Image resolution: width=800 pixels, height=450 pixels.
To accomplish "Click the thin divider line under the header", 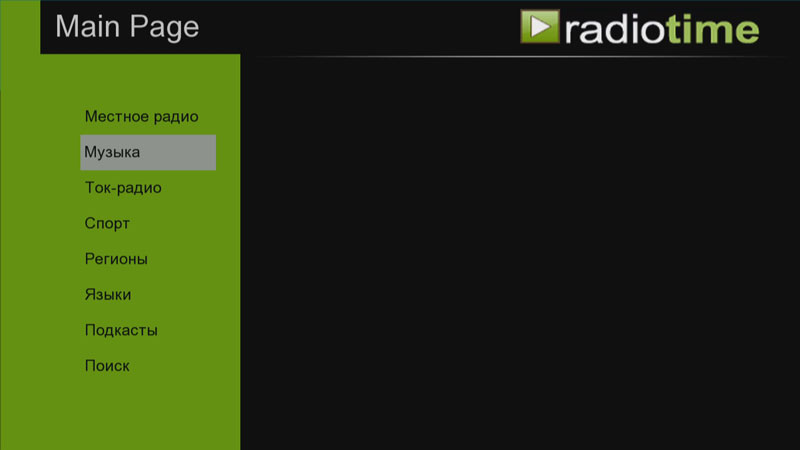I will [520, 56].
